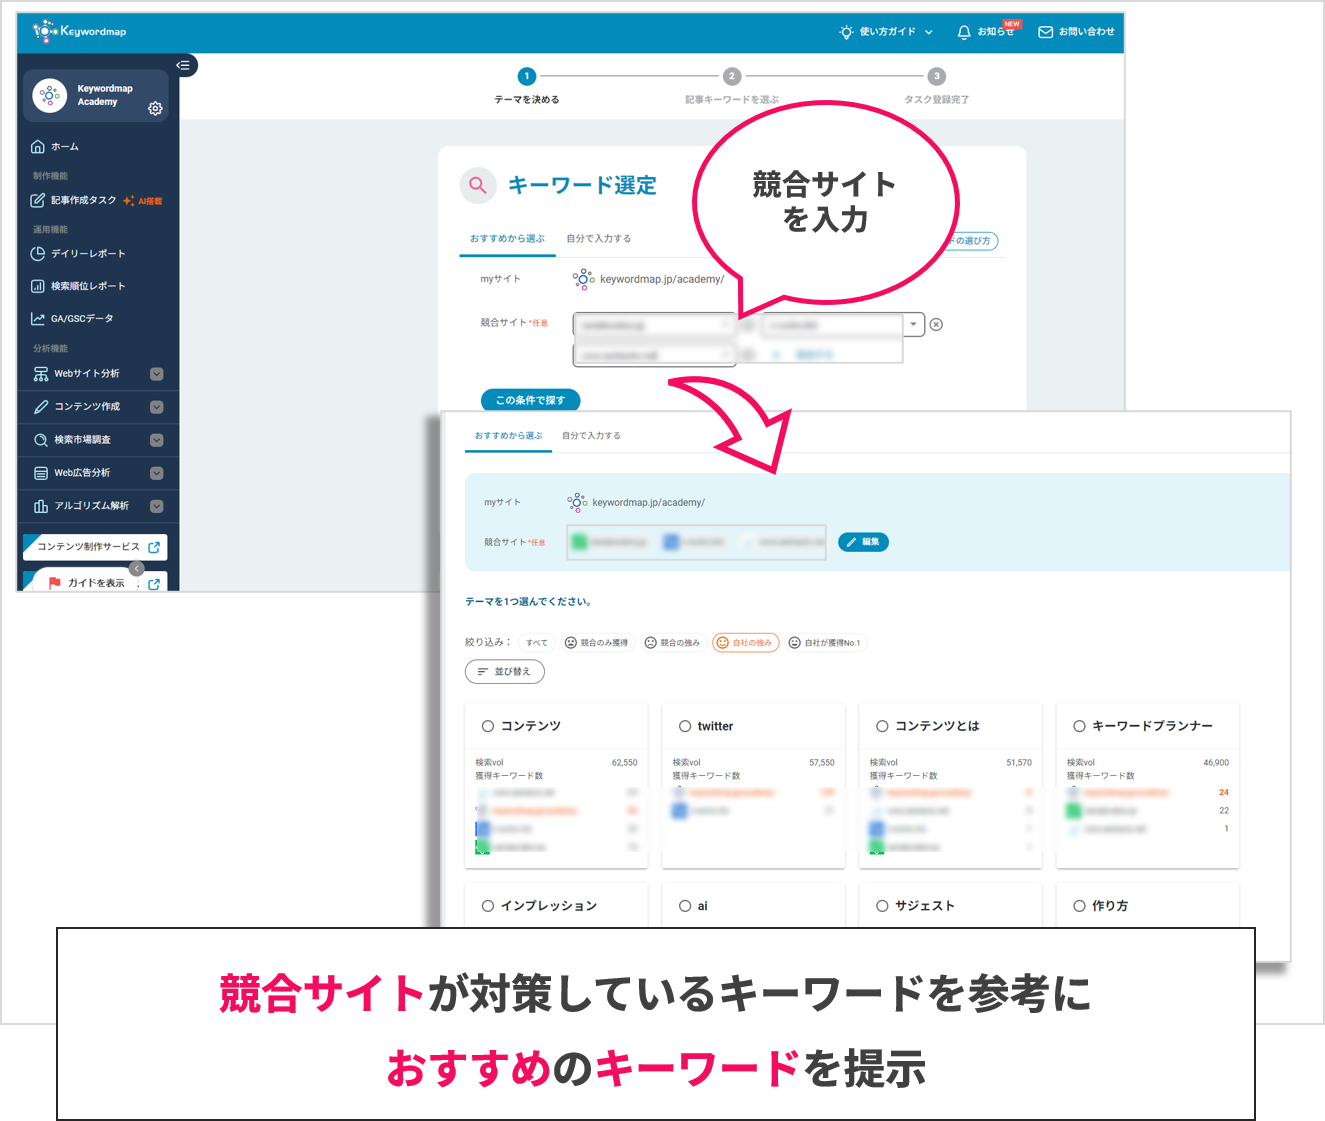Click the myサイト favicon in the lower screenshot

(577, 502)
